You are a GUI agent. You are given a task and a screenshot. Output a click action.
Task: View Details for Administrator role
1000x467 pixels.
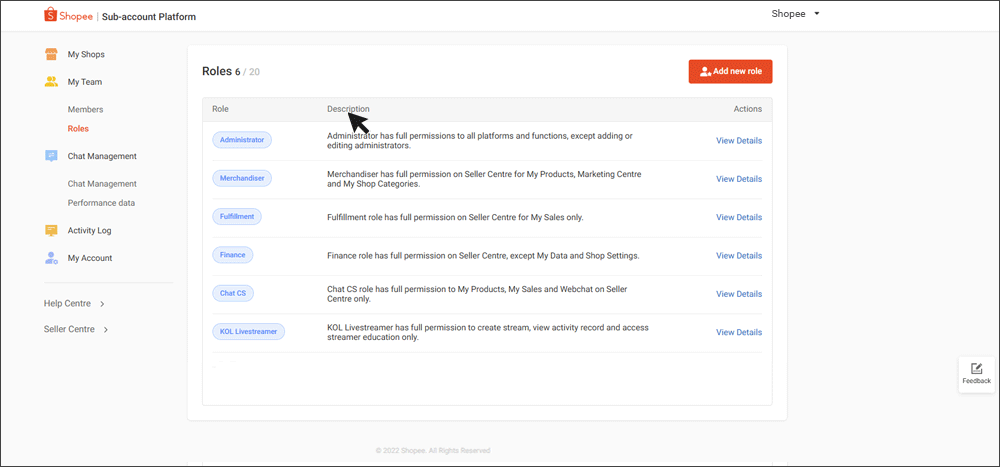(739, 141)
